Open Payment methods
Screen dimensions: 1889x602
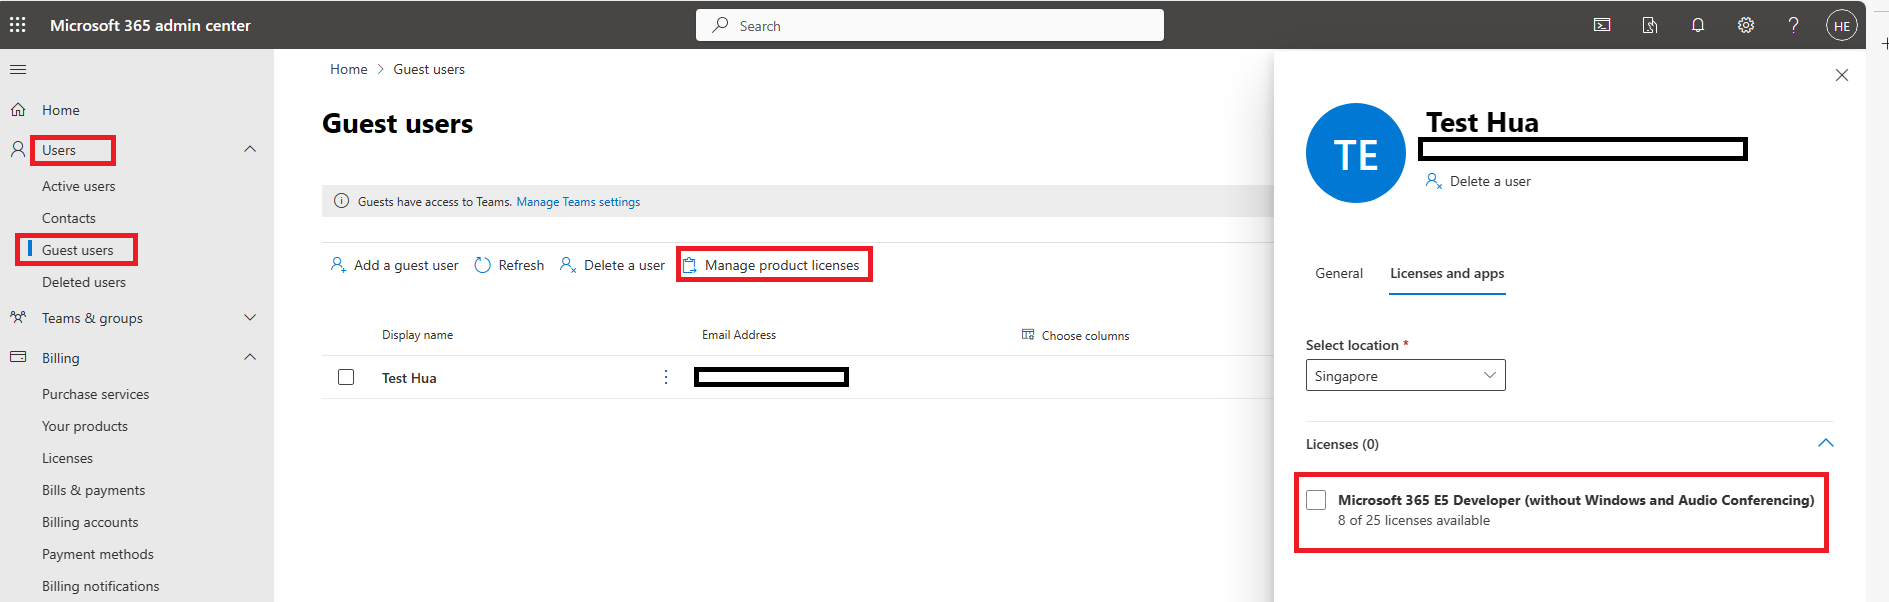(98, 554)
